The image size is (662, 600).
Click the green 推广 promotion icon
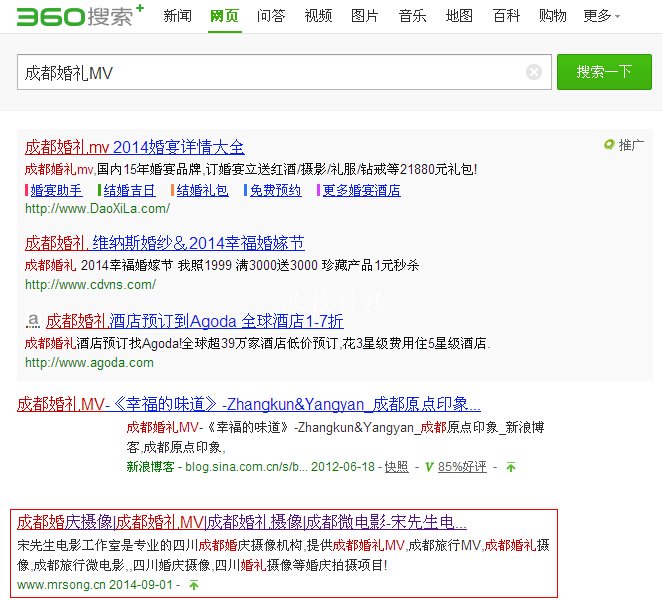tap(609, 146)
